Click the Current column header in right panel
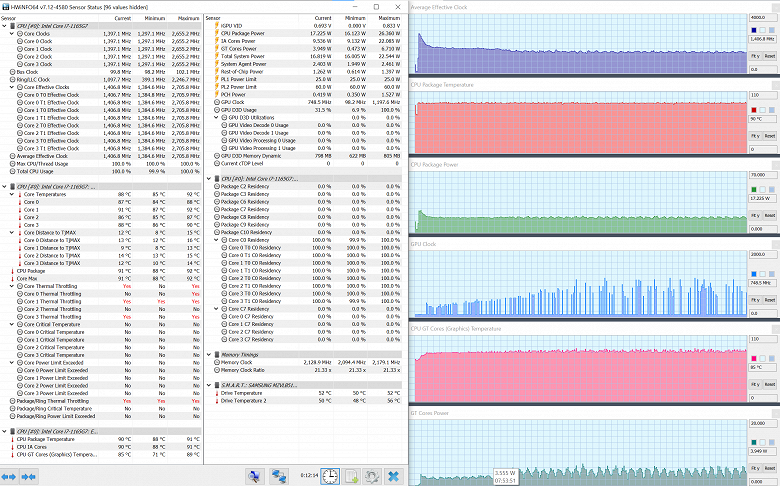The image size is (780, 486). [x=322, y=19]
